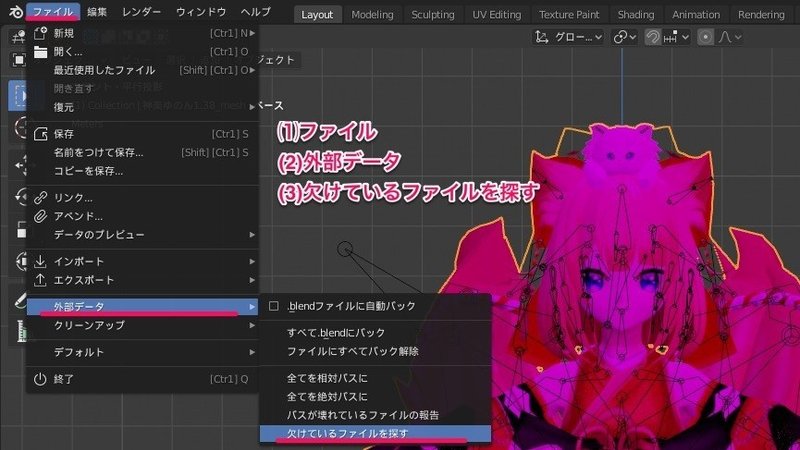Click the export arrow icon beside エクスポート
The height and width of the screenshot is (450, 800).
(x=40, y=280)
